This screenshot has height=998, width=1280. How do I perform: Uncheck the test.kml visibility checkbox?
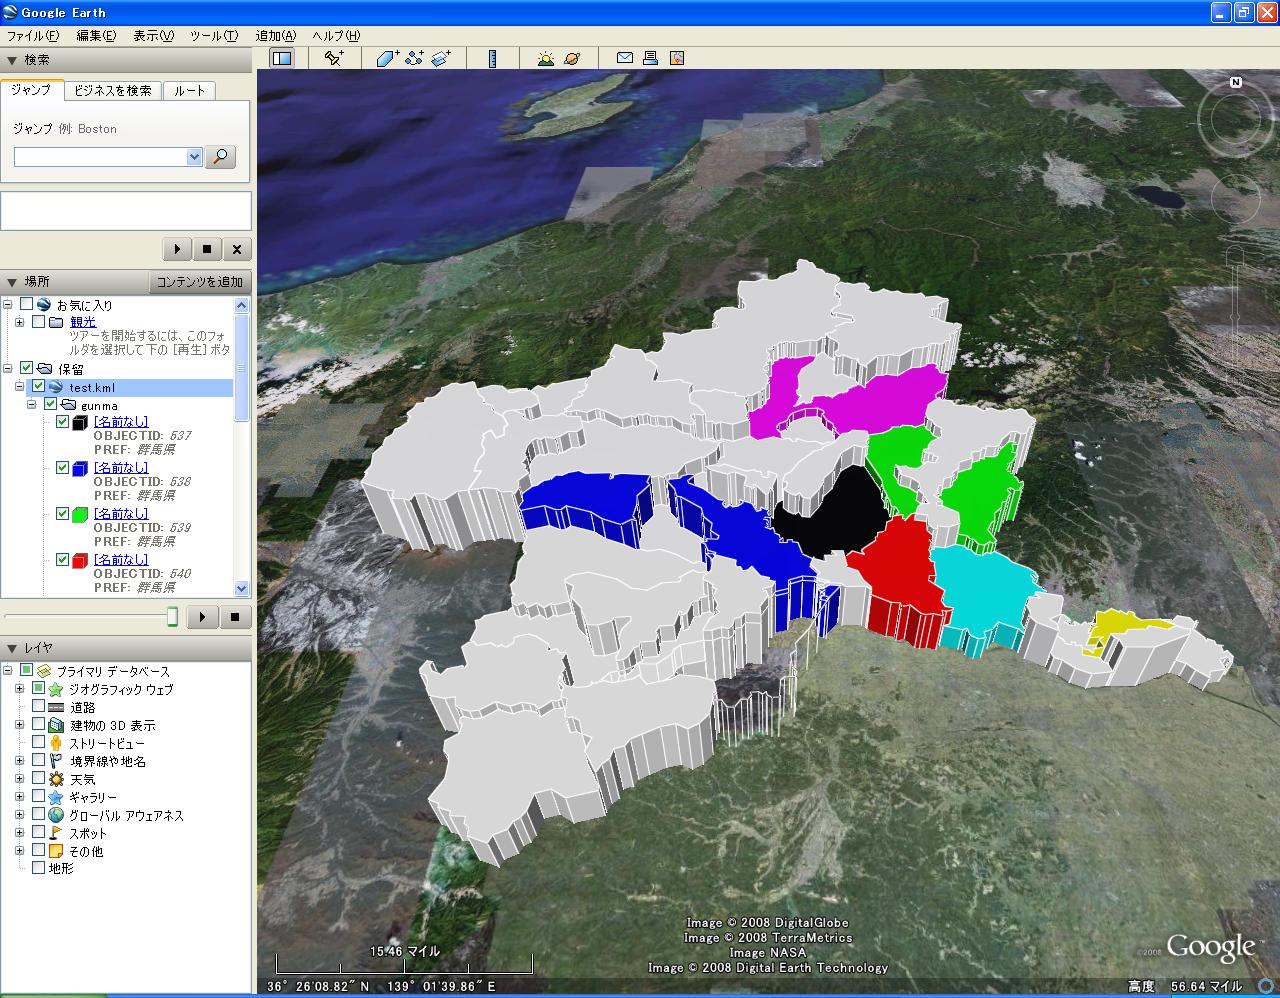[38, 387]
